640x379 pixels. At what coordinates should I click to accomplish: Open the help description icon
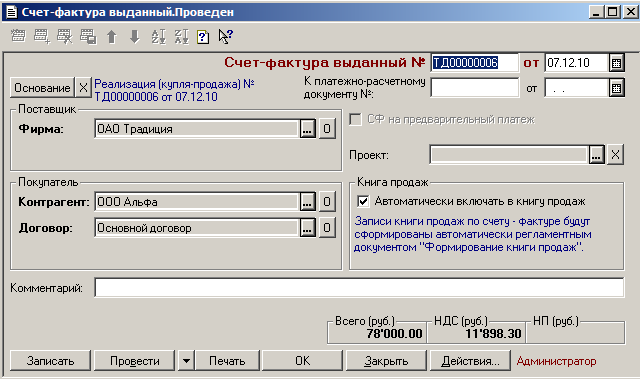(203, 37)
